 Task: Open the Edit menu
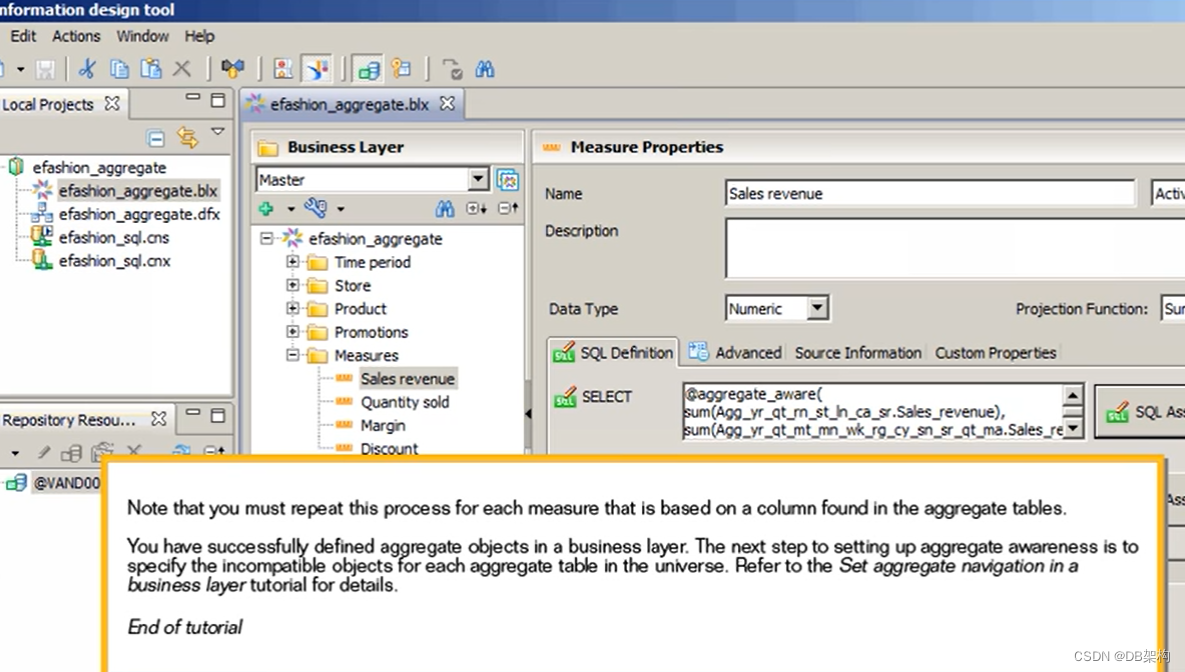click(23, 36)
